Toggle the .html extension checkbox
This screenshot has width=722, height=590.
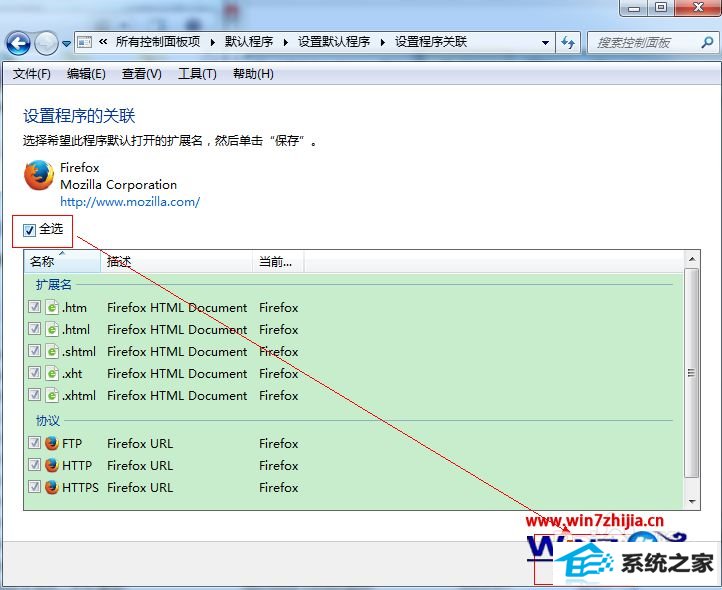click(35, 330)
